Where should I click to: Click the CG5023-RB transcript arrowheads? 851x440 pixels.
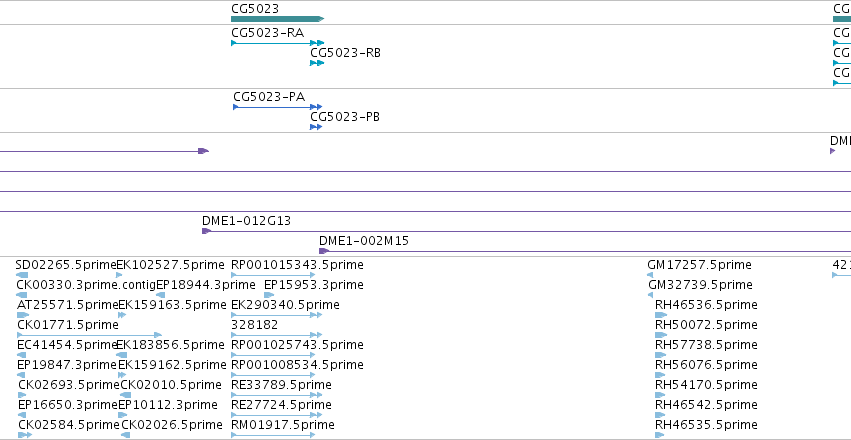point(317,63)
